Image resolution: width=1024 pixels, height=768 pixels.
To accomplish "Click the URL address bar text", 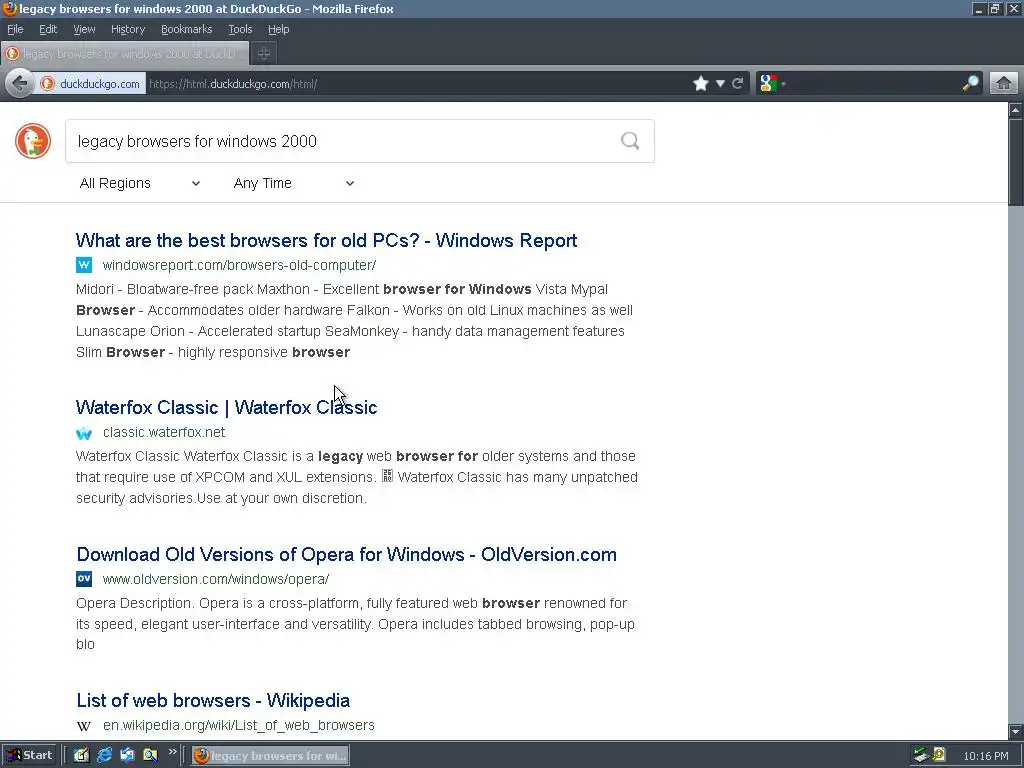I will (233, 84).
